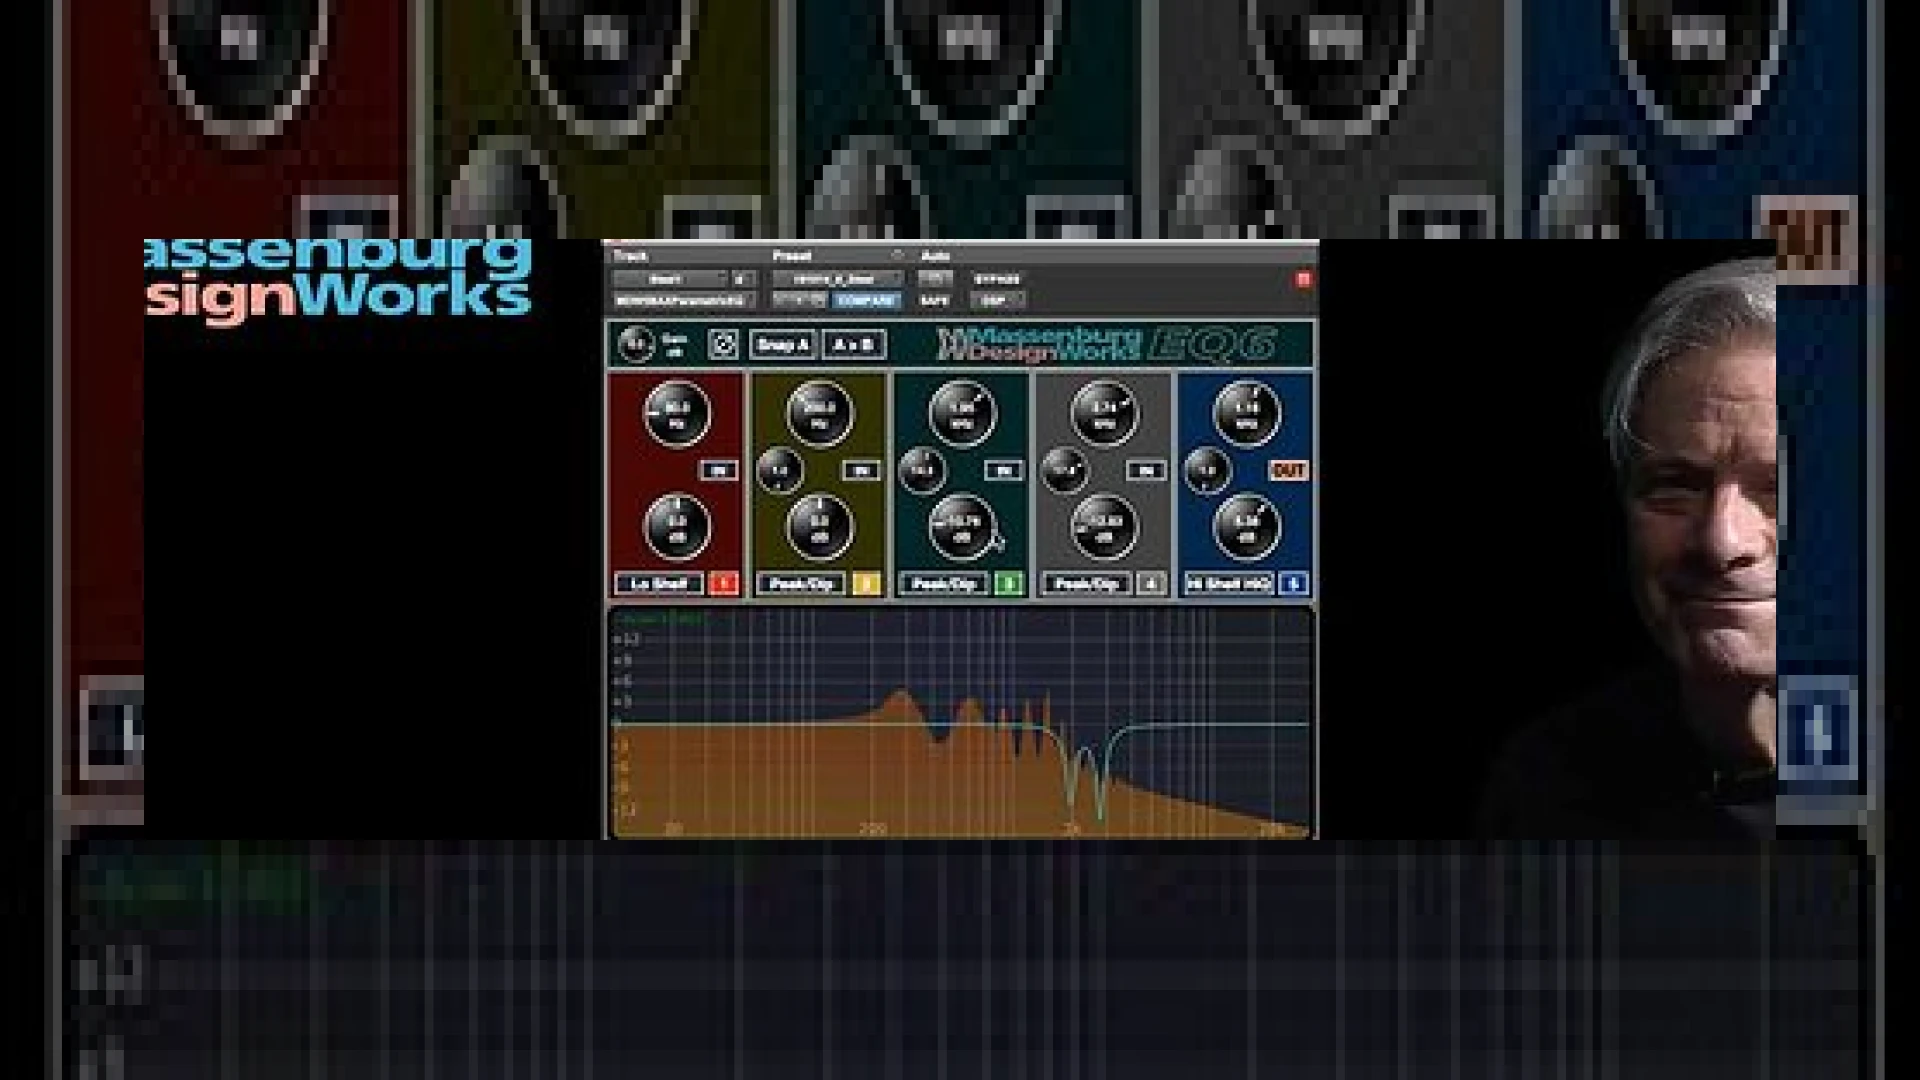The height and width of the screenshot is (1080, 1920).
Task: Click gray band frequency knob
Action: coord(1104,414)
